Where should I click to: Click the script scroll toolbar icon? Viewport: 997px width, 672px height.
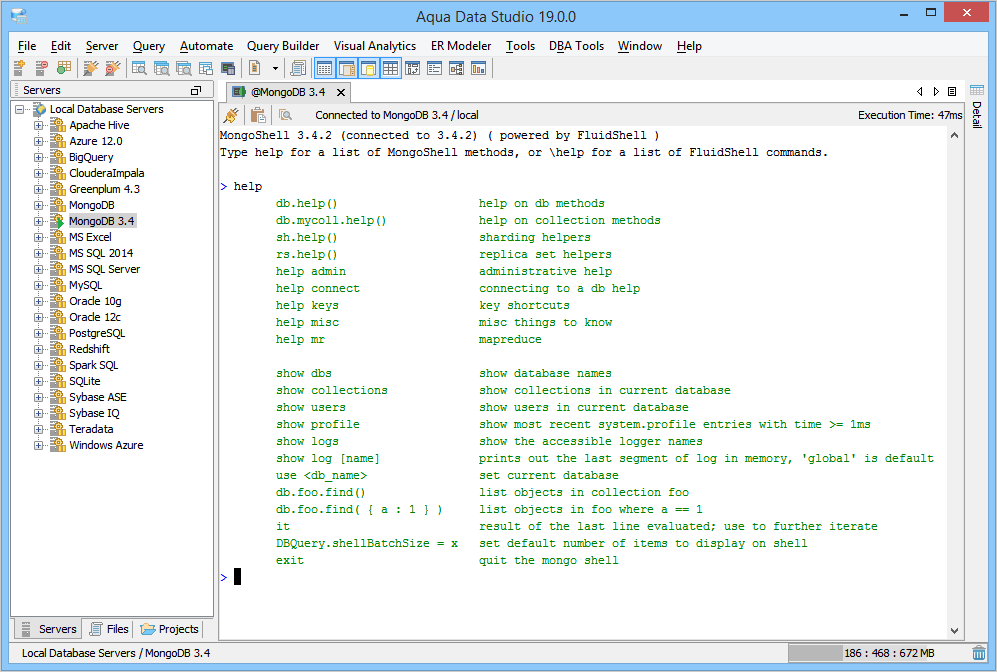(x=298, y=68)
